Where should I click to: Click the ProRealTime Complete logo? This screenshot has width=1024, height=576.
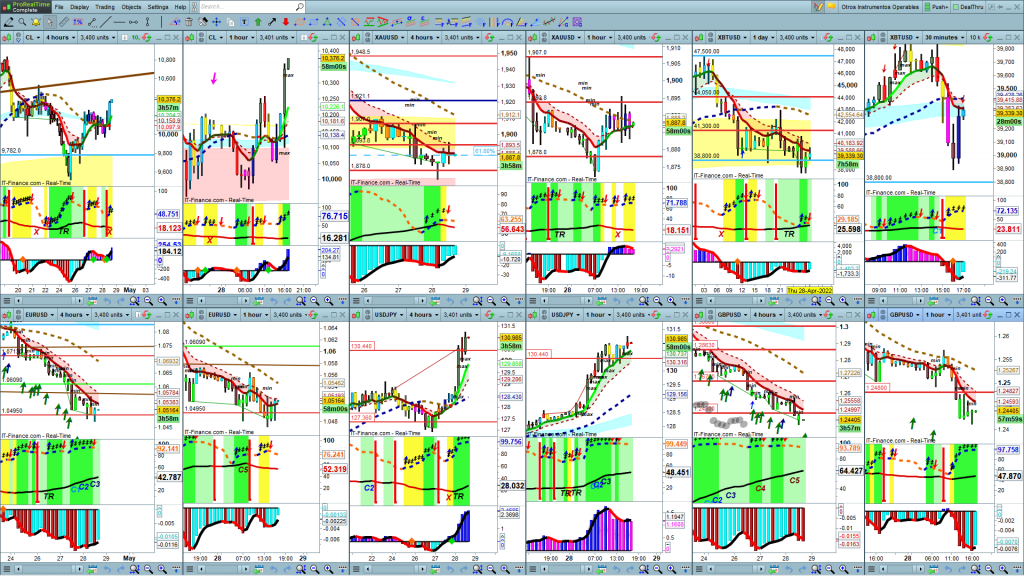[25, 7]
